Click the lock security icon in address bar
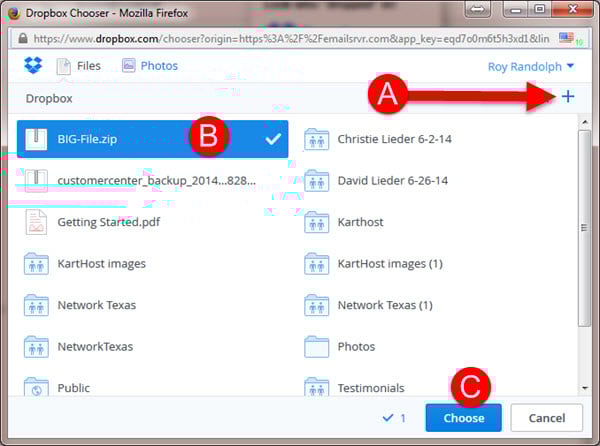600x446 pixels. point(23,38)
